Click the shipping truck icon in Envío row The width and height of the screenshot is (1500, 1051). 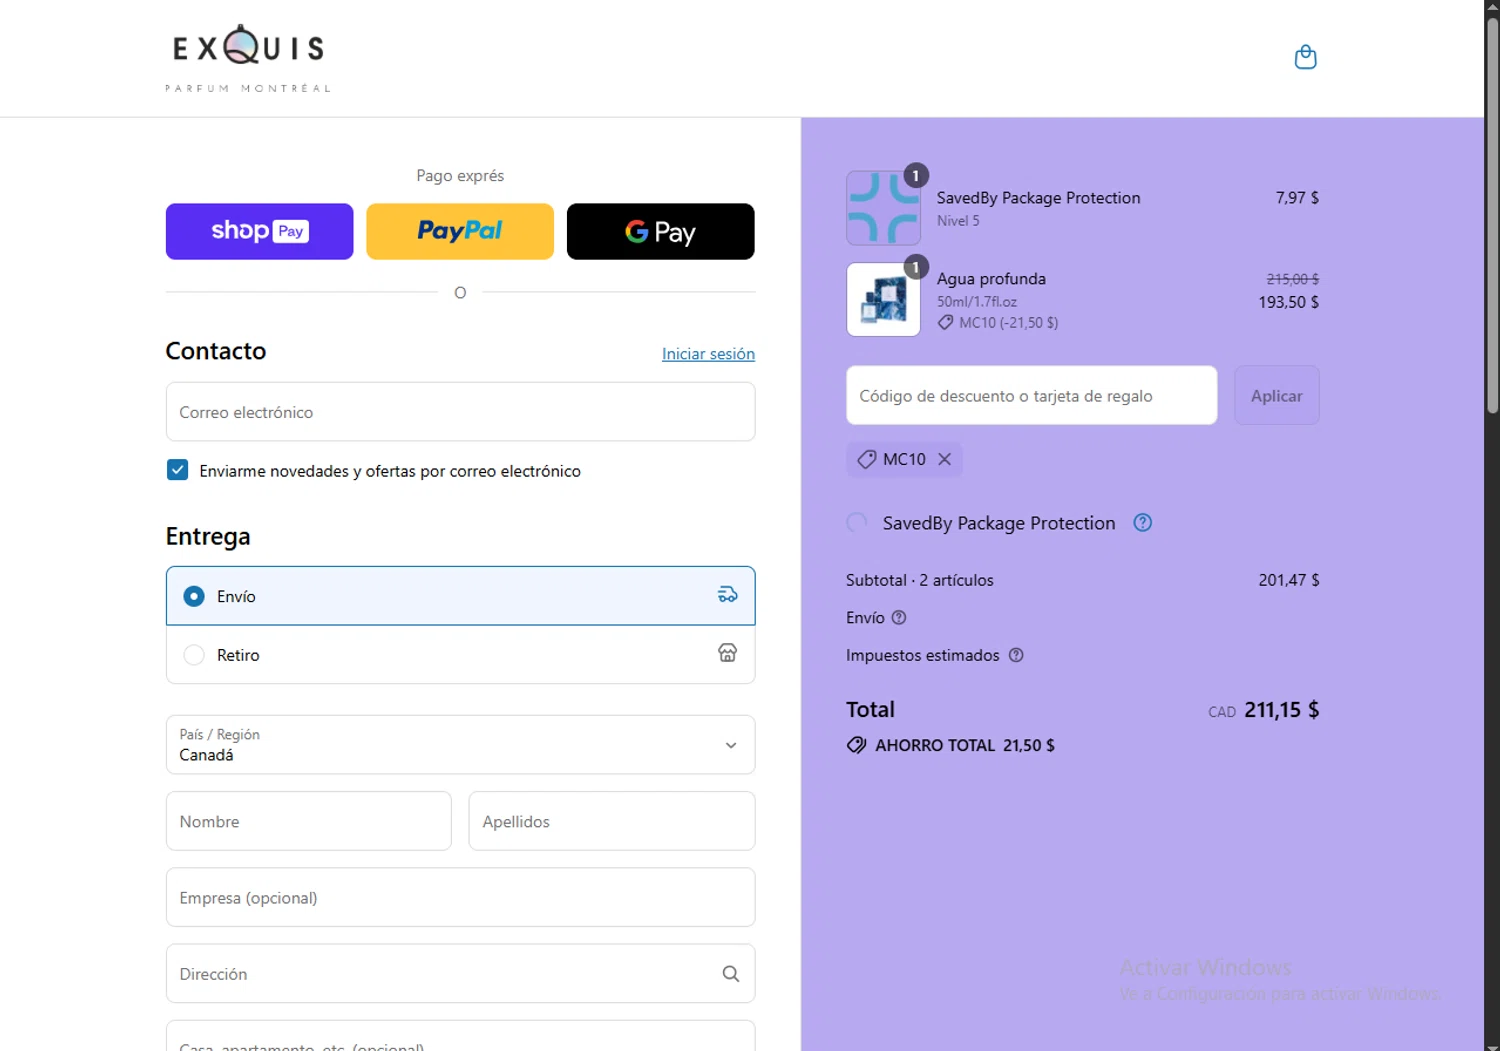tap(727, 595)
